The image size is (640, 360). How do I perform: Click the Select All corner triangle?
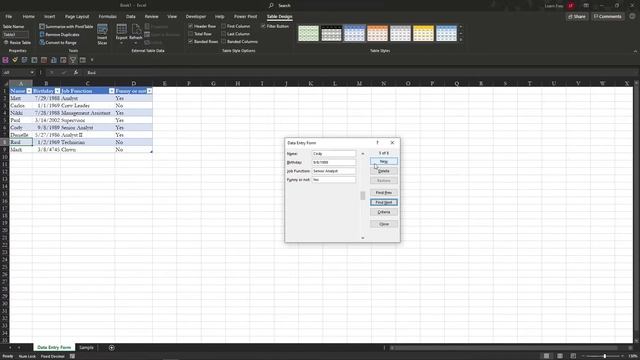[6, 83]
